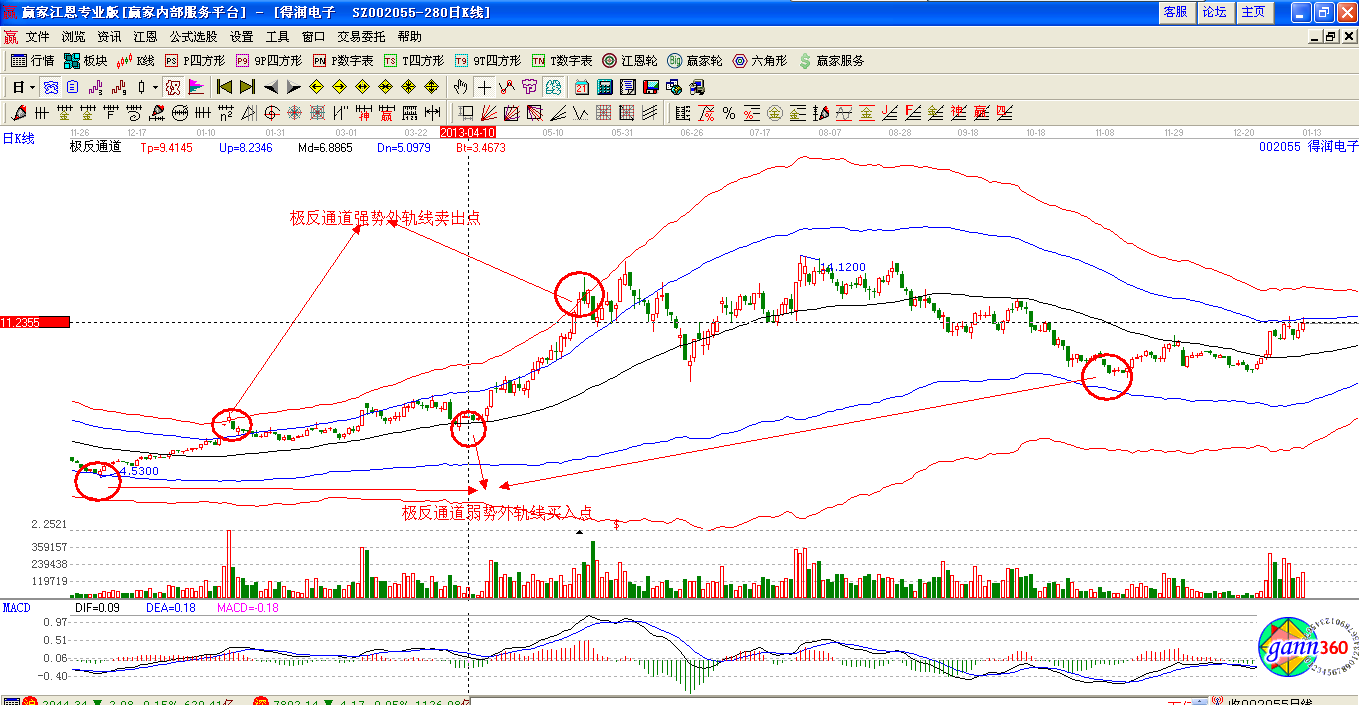
Task: Open the 六角形 hexagon chart tool
Action: [x=759, y=61]
